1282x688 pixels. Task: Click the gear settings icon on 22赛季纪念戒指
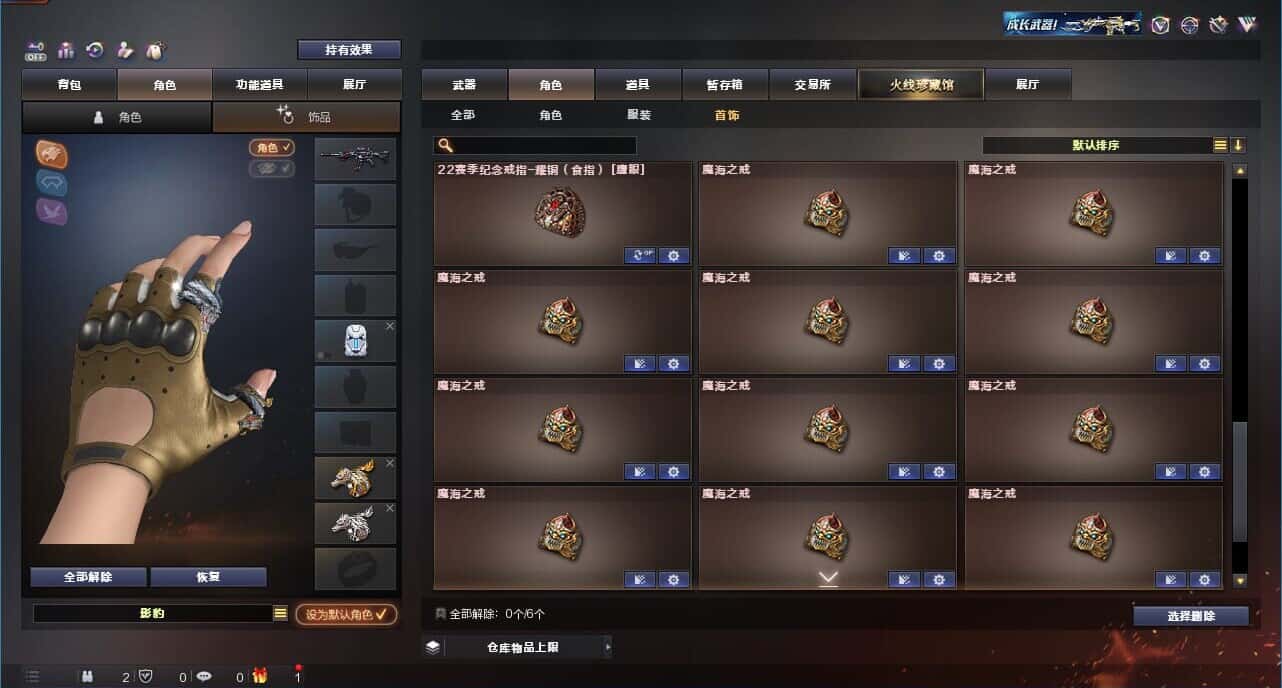pyautogui.click(x=674, y=255)
